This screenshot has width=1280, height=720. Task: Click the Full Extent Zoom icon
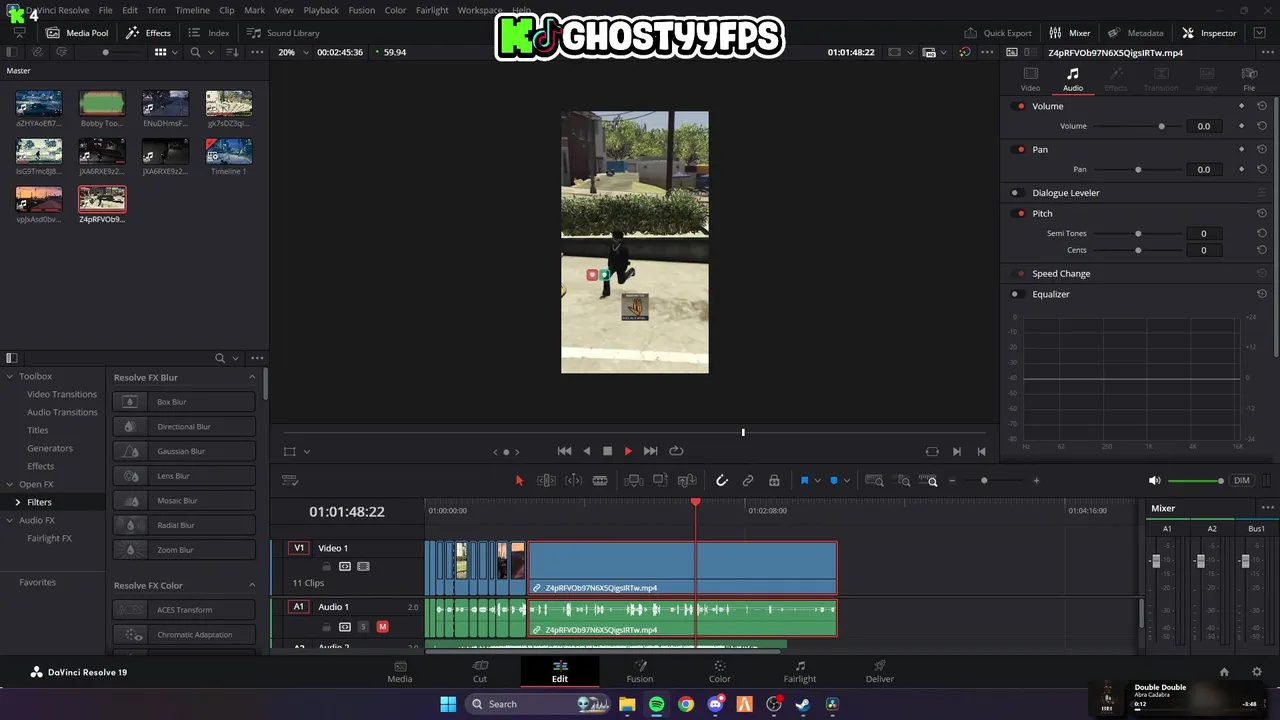874,481
